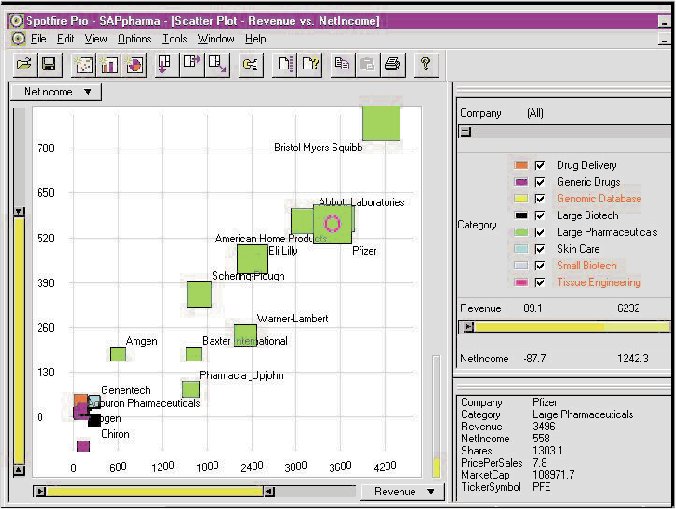Open the Edit menu

click(66, 39)
